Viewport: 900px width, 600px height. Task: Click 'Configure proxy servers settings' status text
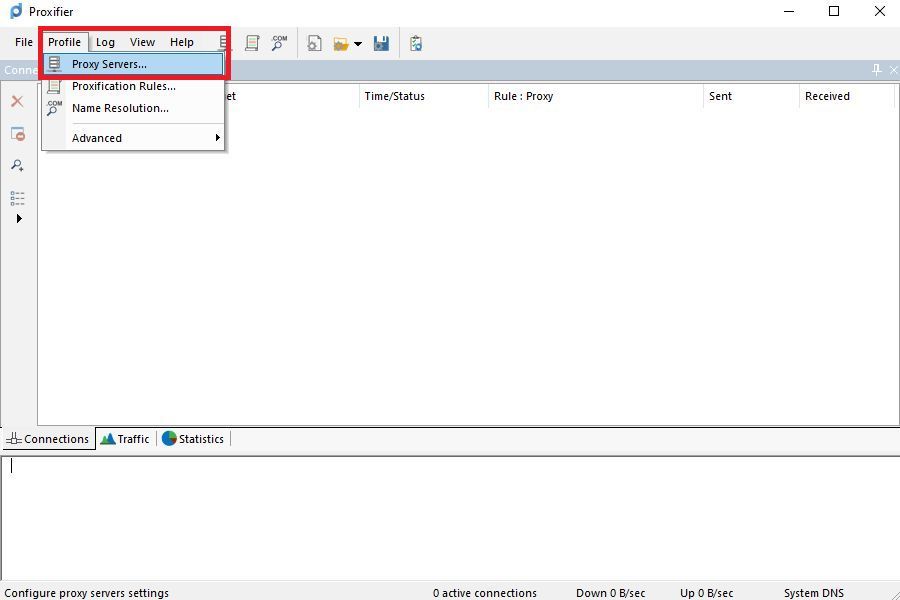pyautogui.click(x=87, y=593)
